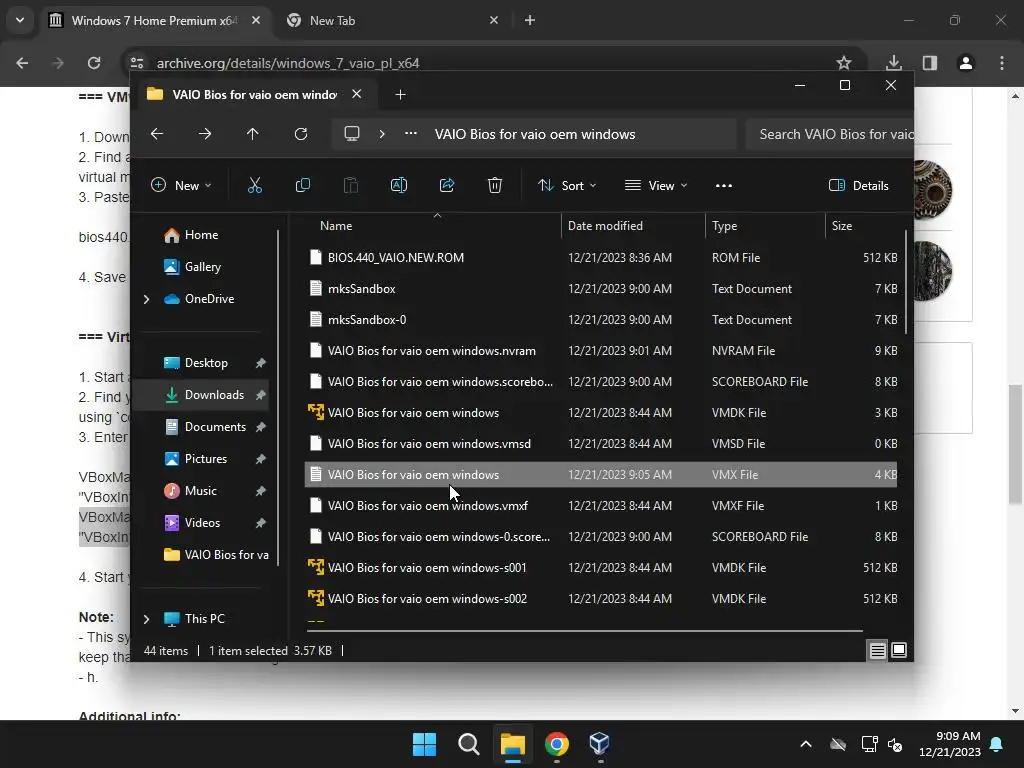1024x768 pixels.
Task: Switch to details list view icon in status bar
Action: pyautogui.click(x=877, y=650)
